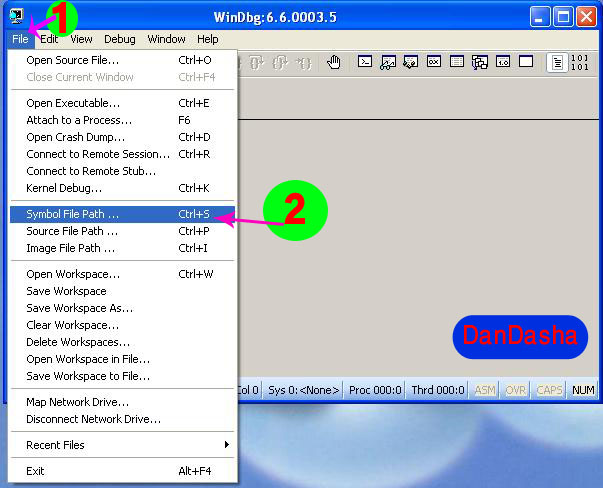The height and width of the screenshot is (488, 603).
Task: Open the Command window toolbar icon
Action: (x=365, y=62)
